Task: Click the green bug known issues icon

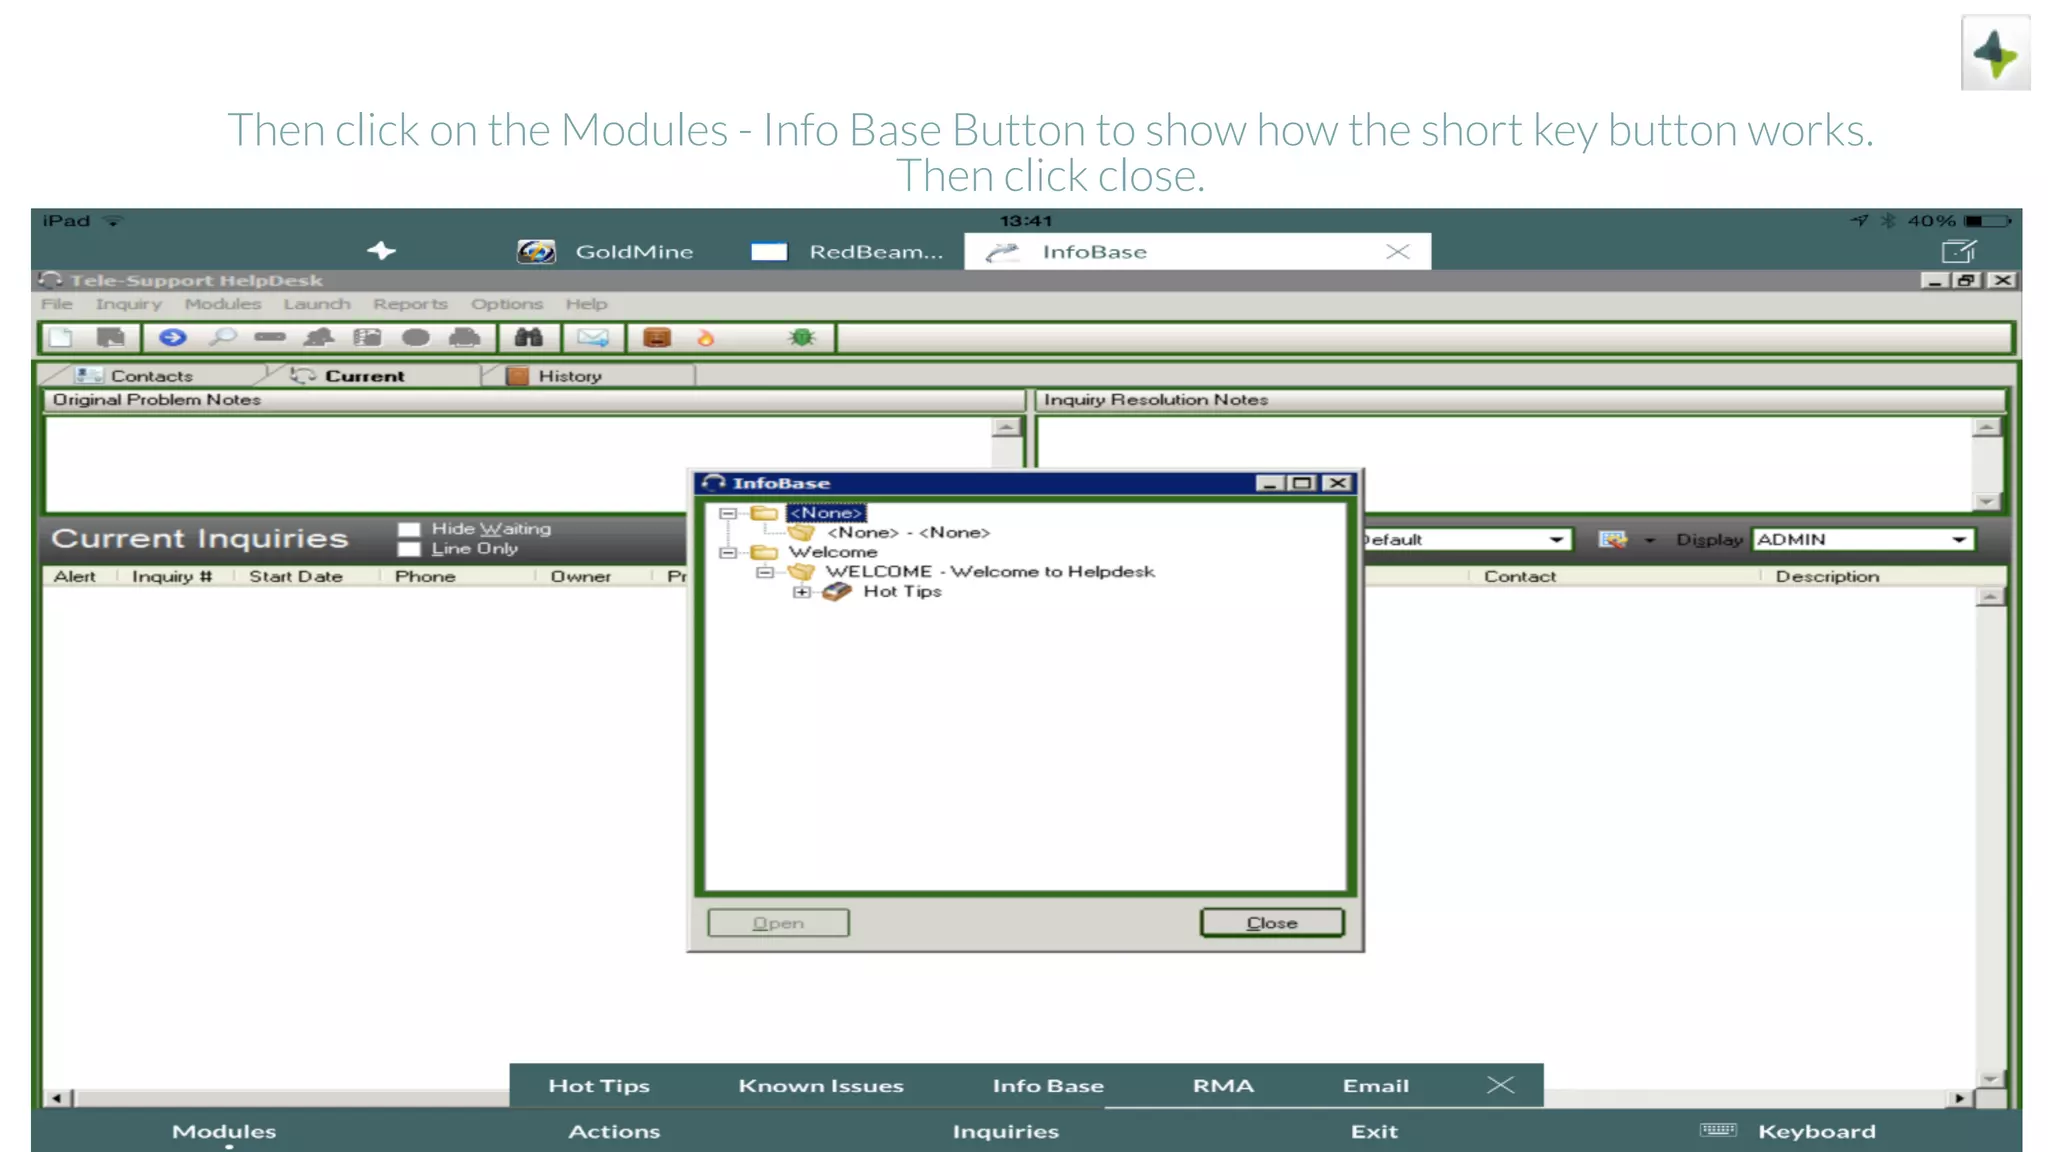Action: pos(802,338)
